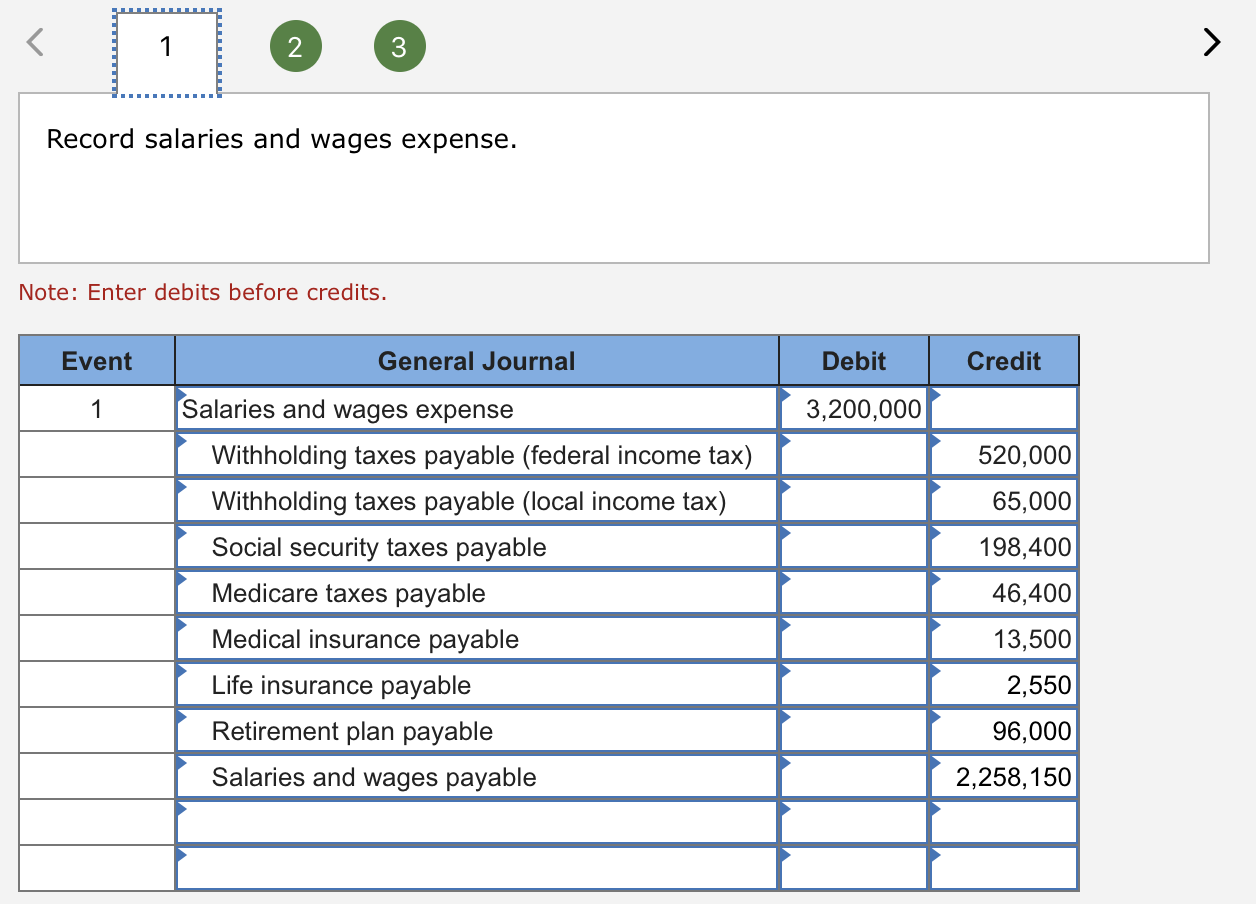This screenshot has width=1256, height=904.
Task: Go to previous entry with left chevron
Action: (35, 43)
